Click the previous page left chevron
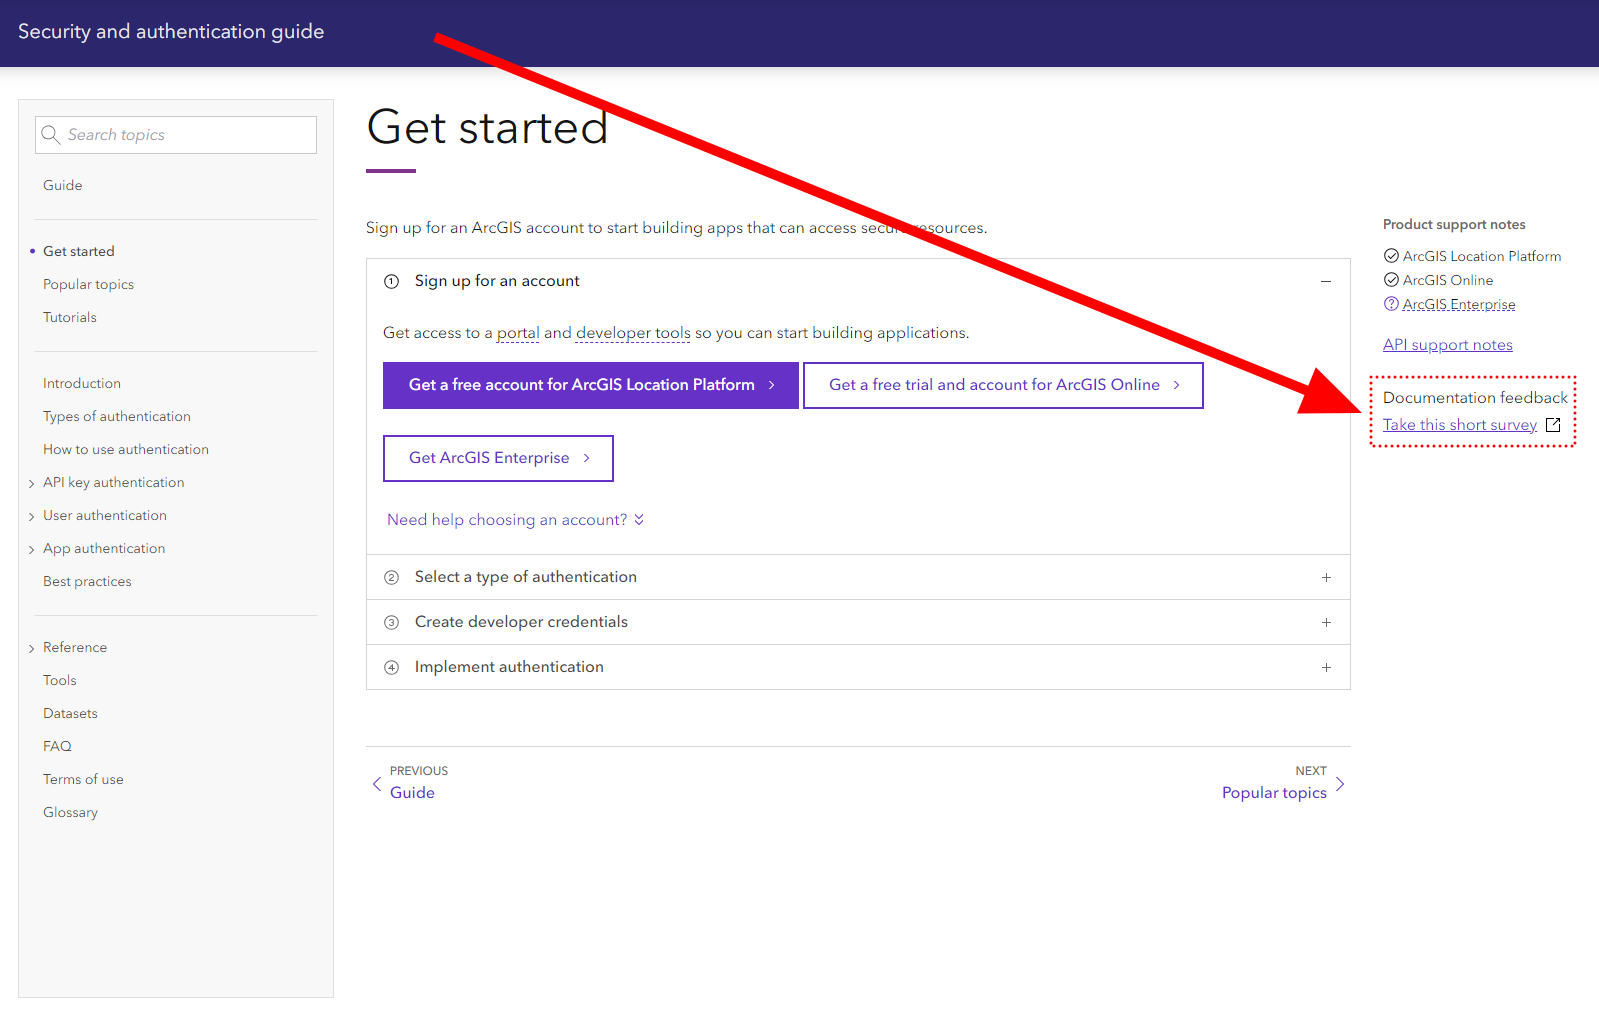Viewport: 1599px width, 1013px height. (x=377, y=784)
